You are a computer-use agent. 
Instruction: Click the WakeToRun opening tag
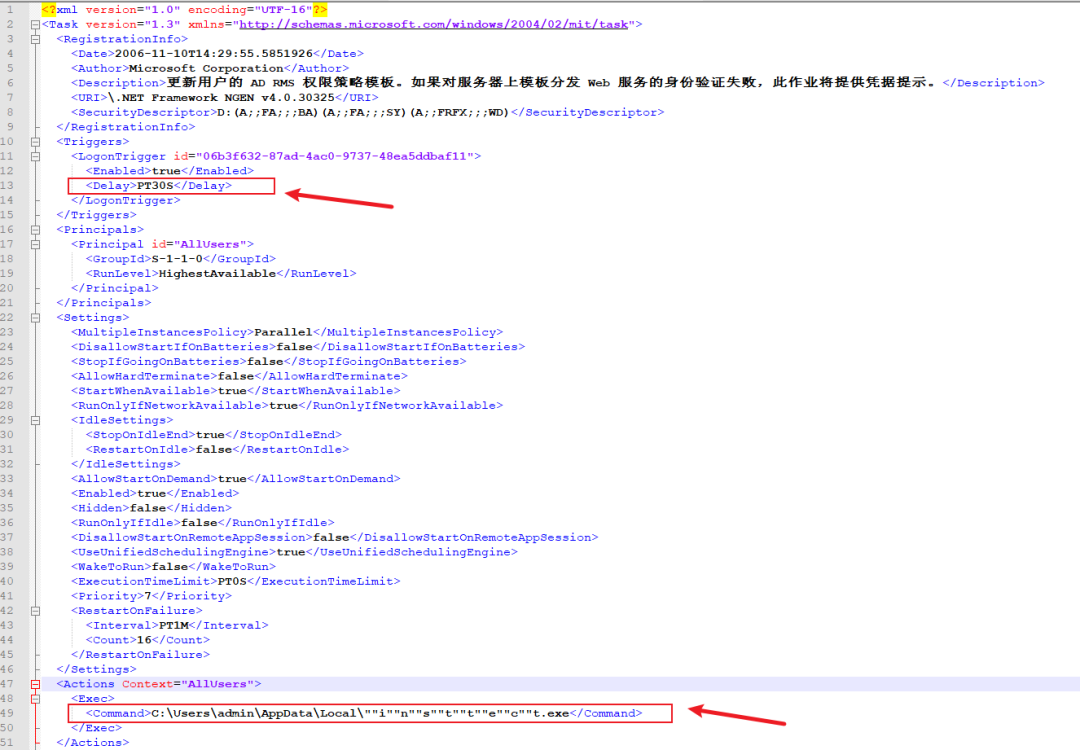tap(112, 567)
